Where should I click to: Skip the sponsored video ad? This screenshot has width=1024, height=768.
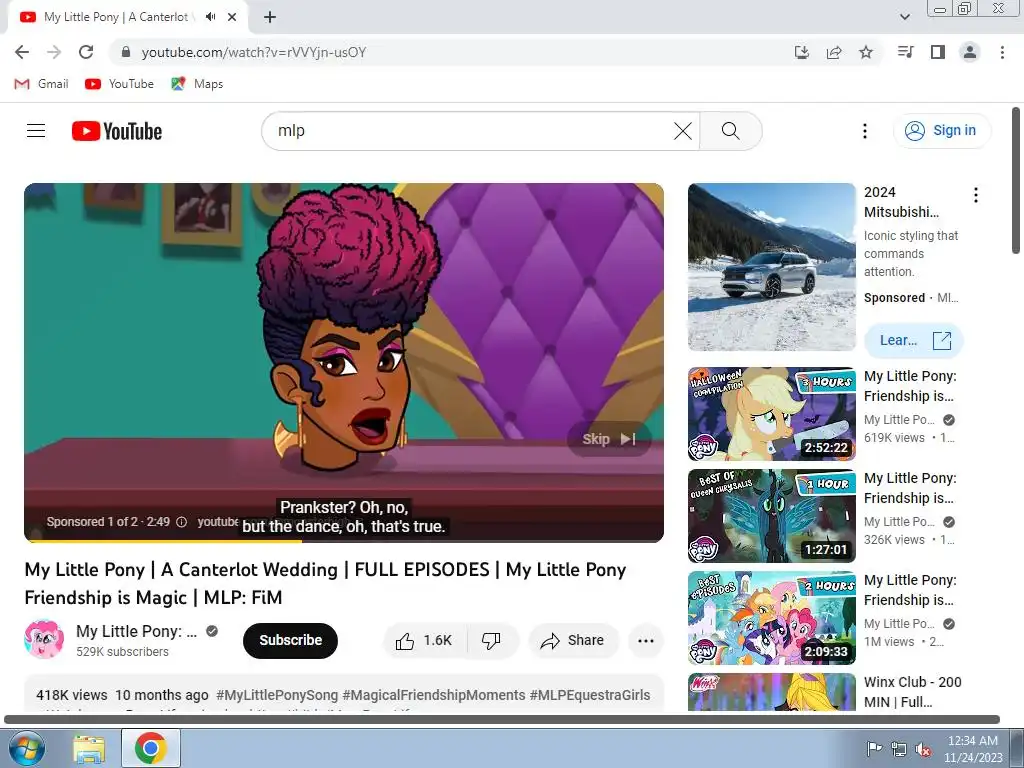(x=609, y=439)
